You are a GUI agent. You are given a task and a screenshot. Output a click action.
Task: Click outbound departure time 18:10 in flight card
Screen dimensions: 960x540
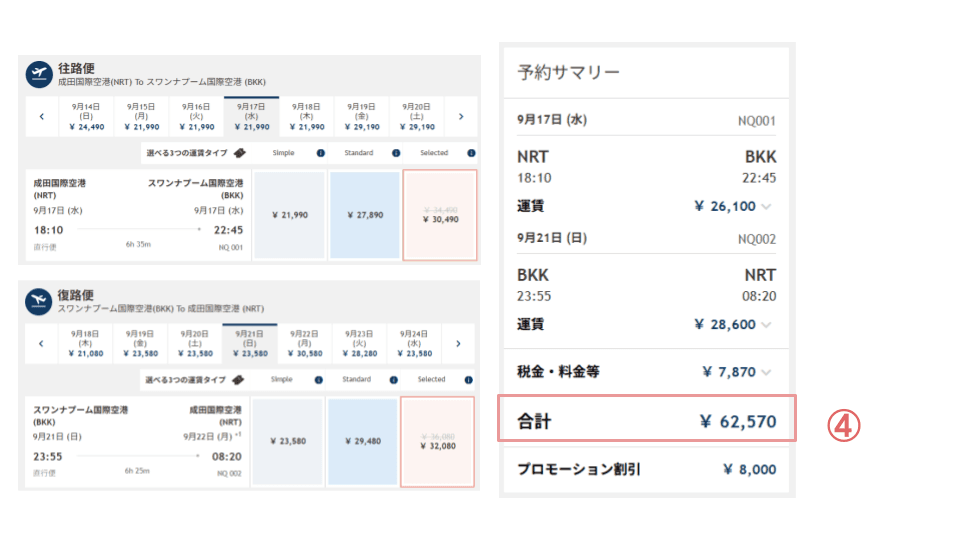[48, 230]
